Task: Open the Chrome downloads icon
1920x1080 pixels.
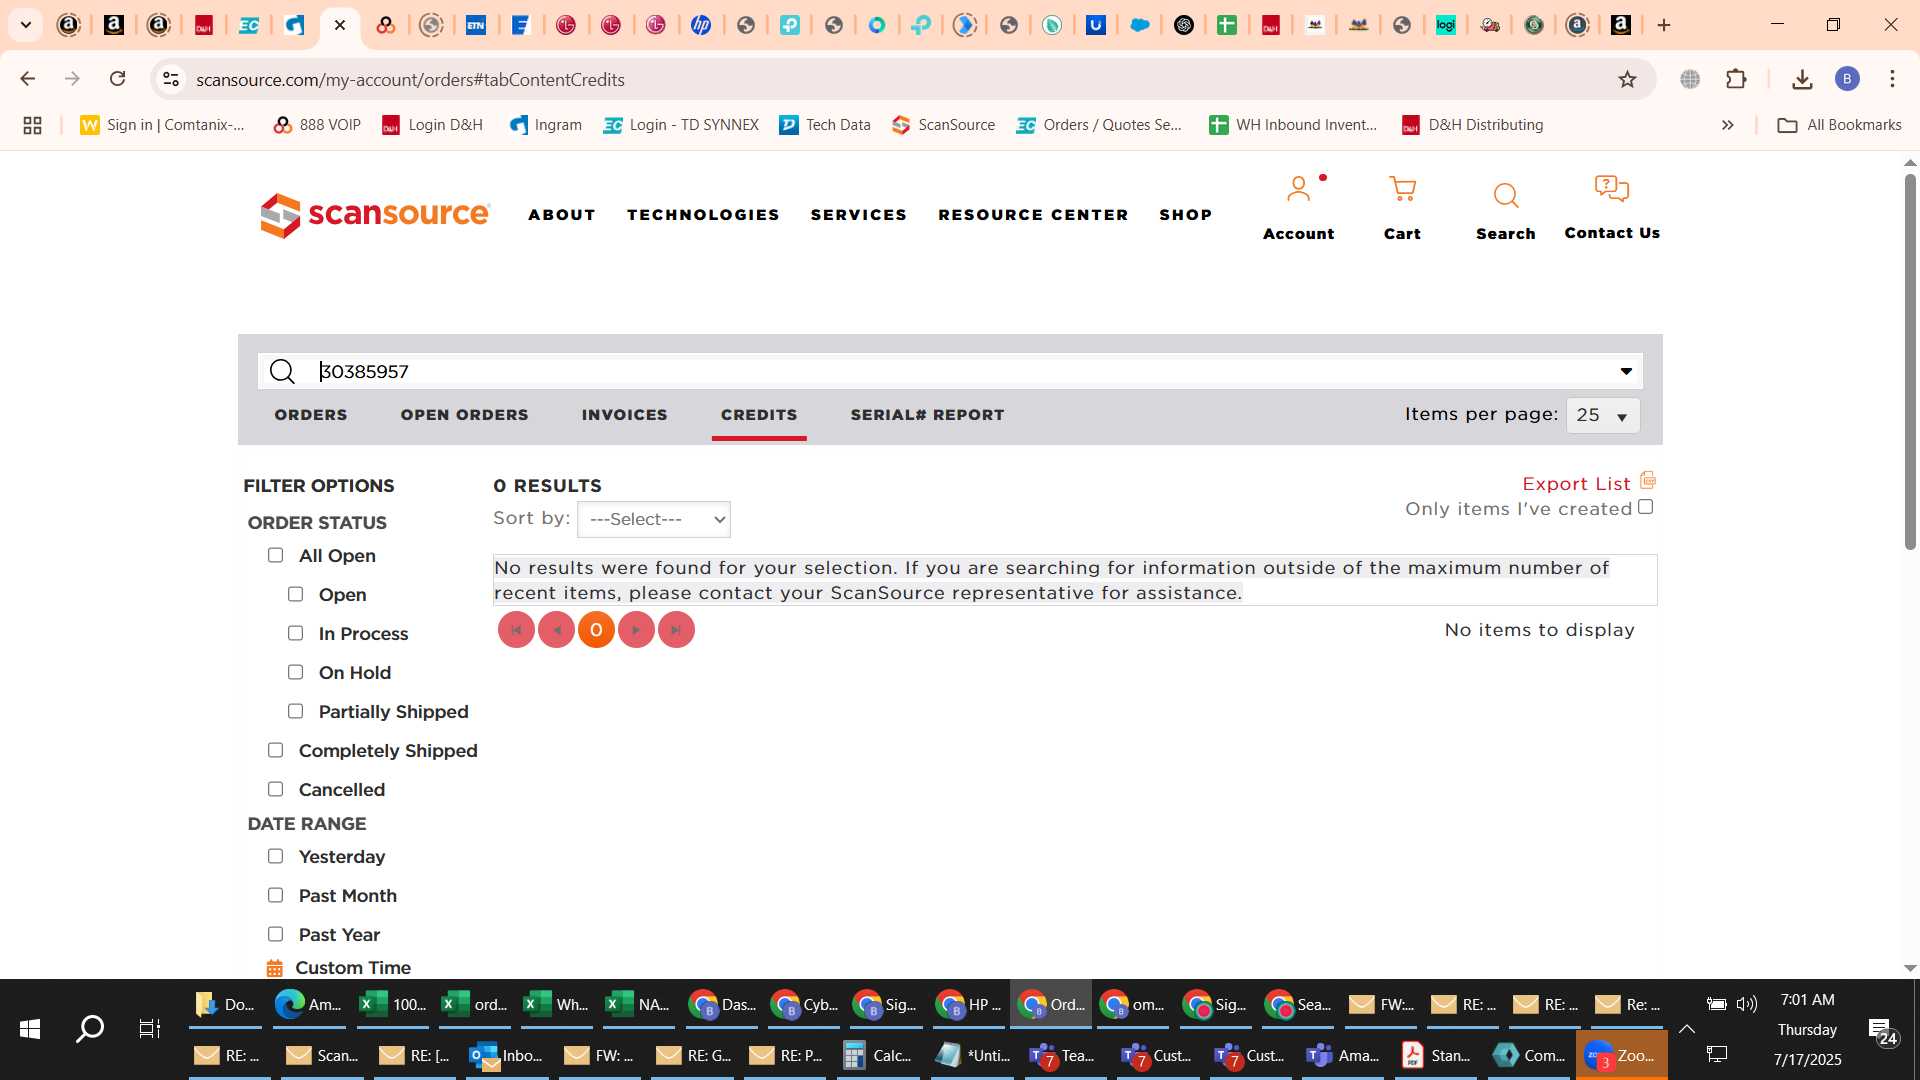Action: (x=1802, y=79)
